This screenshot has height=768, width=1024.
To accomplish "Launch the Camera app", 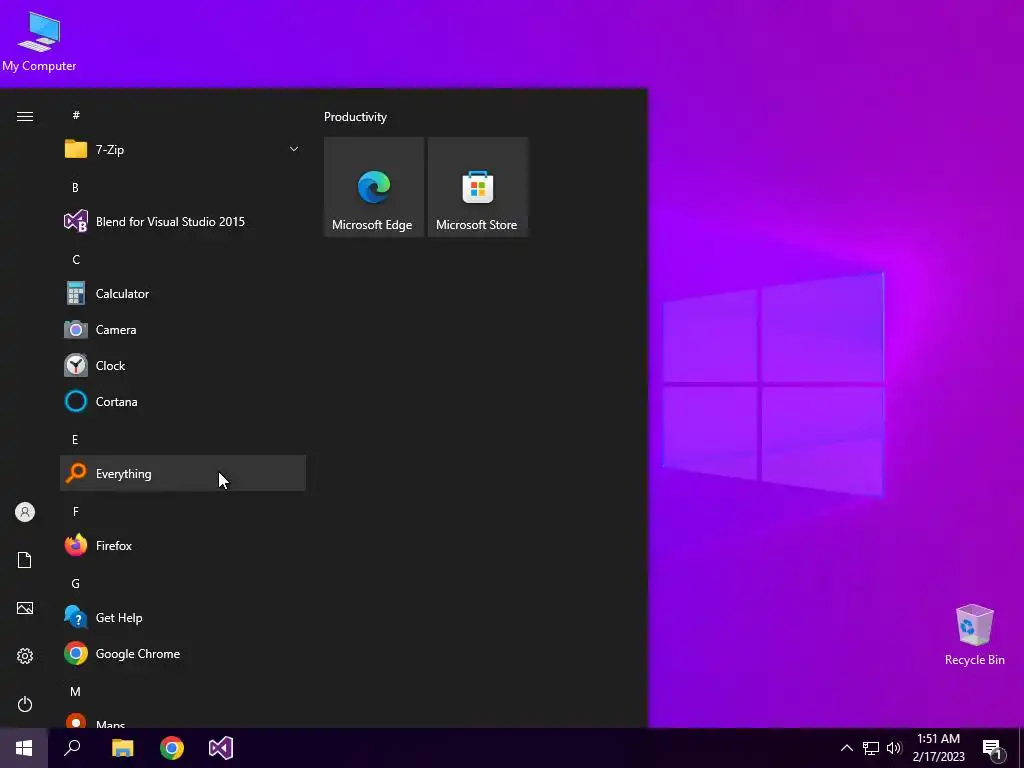I will click(x=183, y=330).
